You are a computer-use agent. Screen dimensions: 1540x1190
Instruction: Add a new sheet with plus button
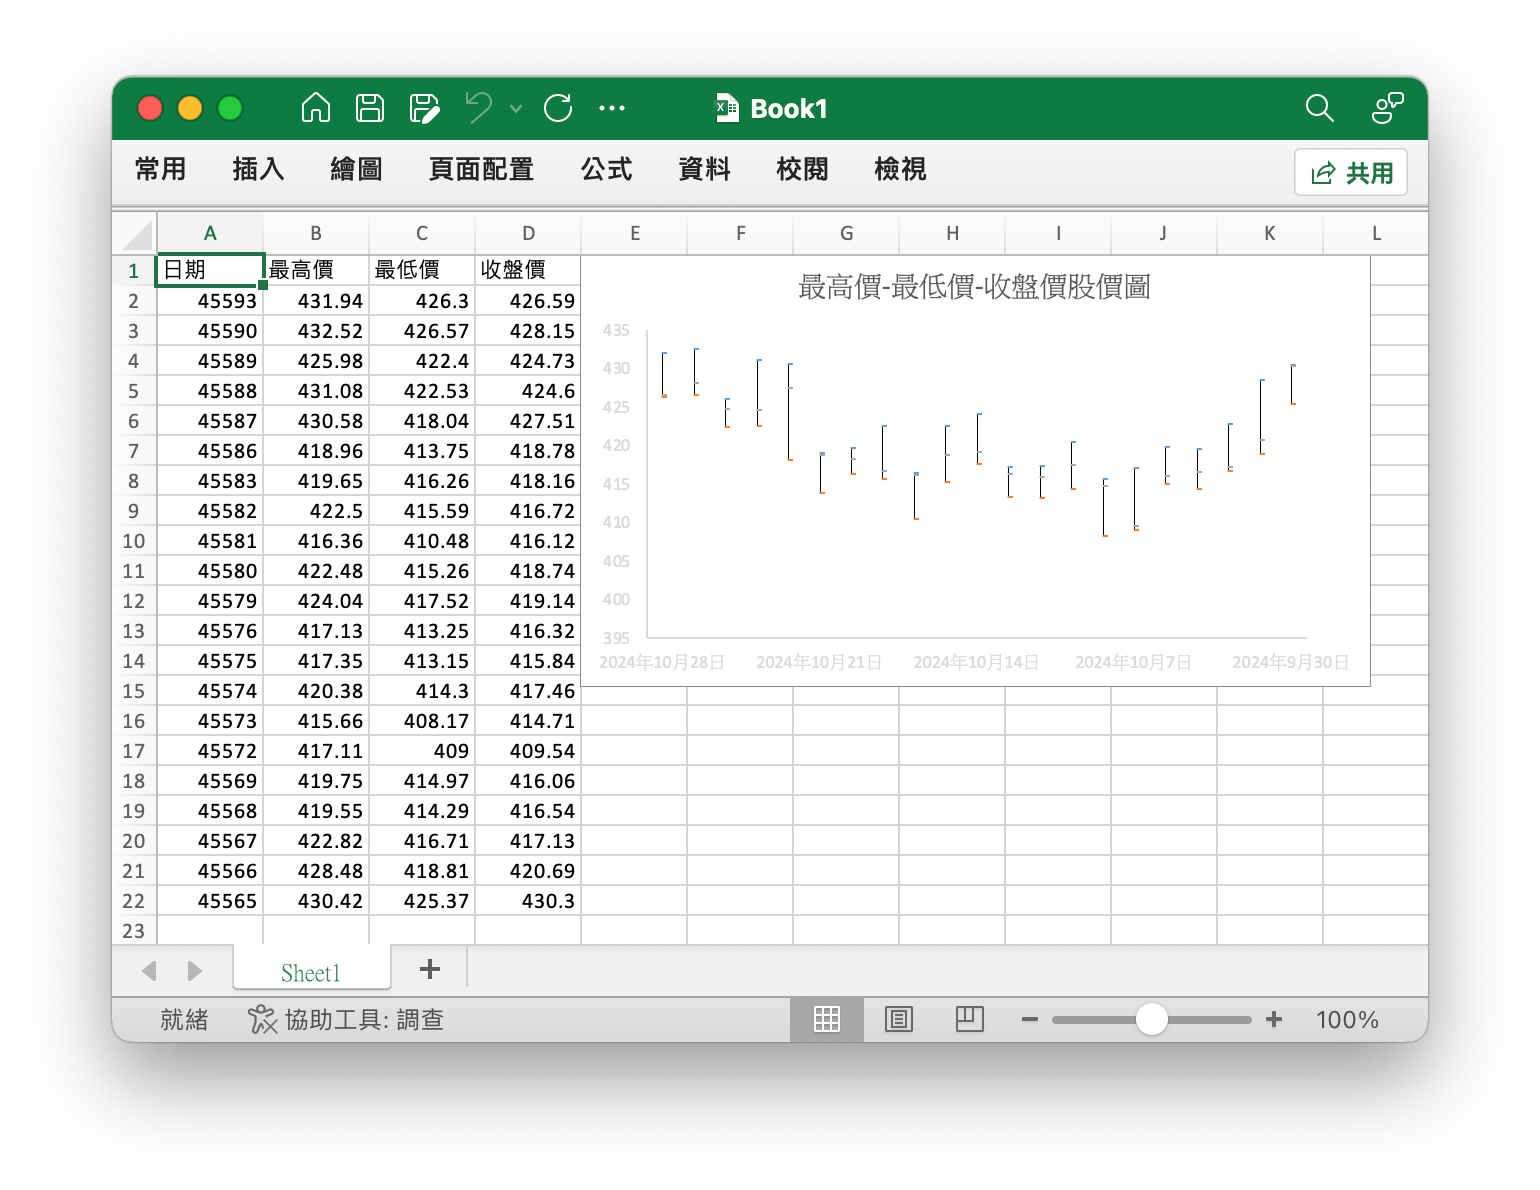(430, 969)
